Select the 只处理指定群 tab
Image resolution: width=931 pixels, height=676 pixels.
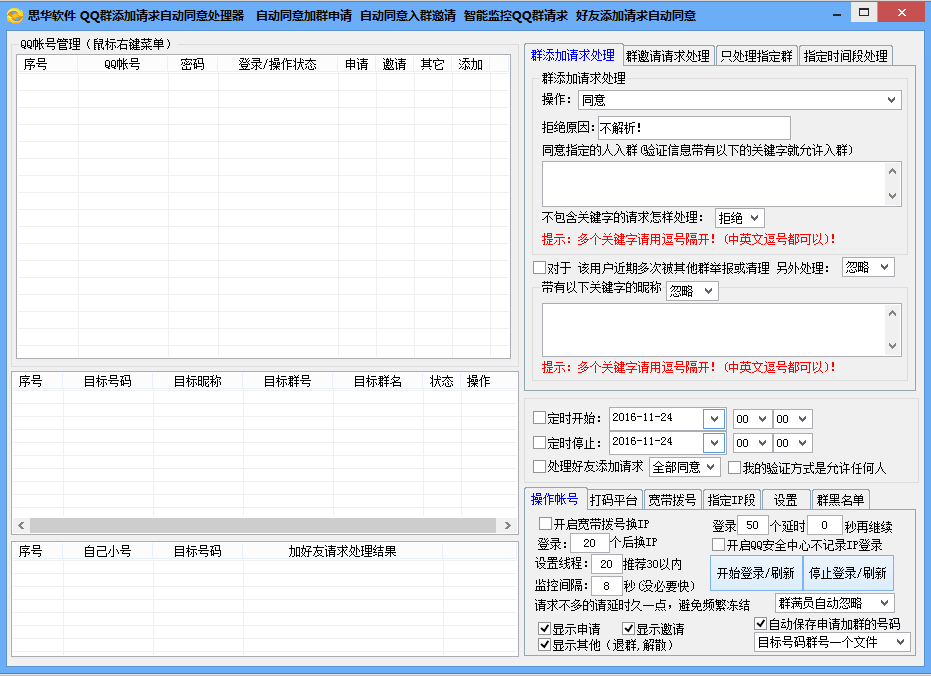click(756, 56)
